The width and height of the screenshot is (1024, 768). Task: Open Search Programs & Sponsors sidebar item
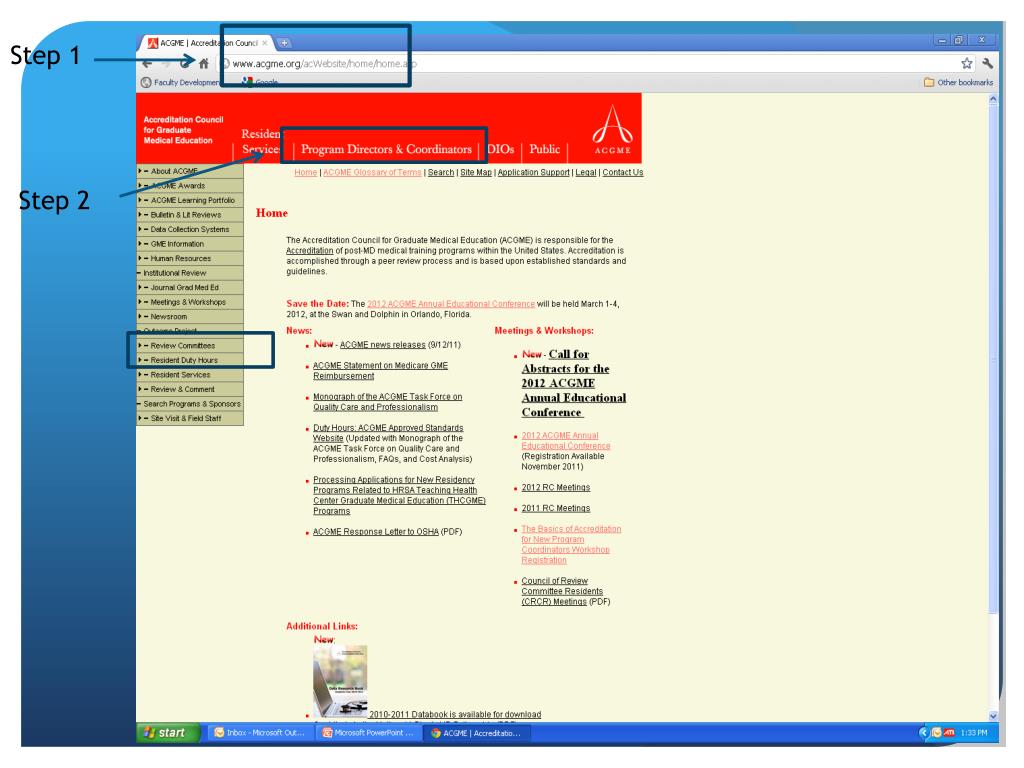tap(190, 404)
